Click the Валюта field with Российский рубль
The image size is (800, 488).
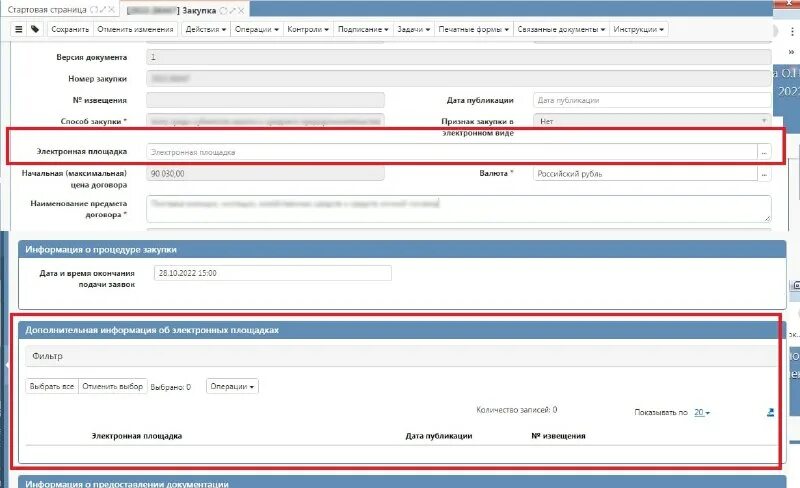[645, 174]
